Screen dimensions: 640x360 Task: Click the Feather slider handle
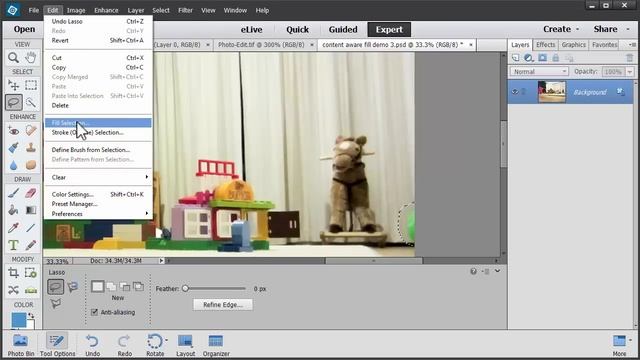pos(185,289)
